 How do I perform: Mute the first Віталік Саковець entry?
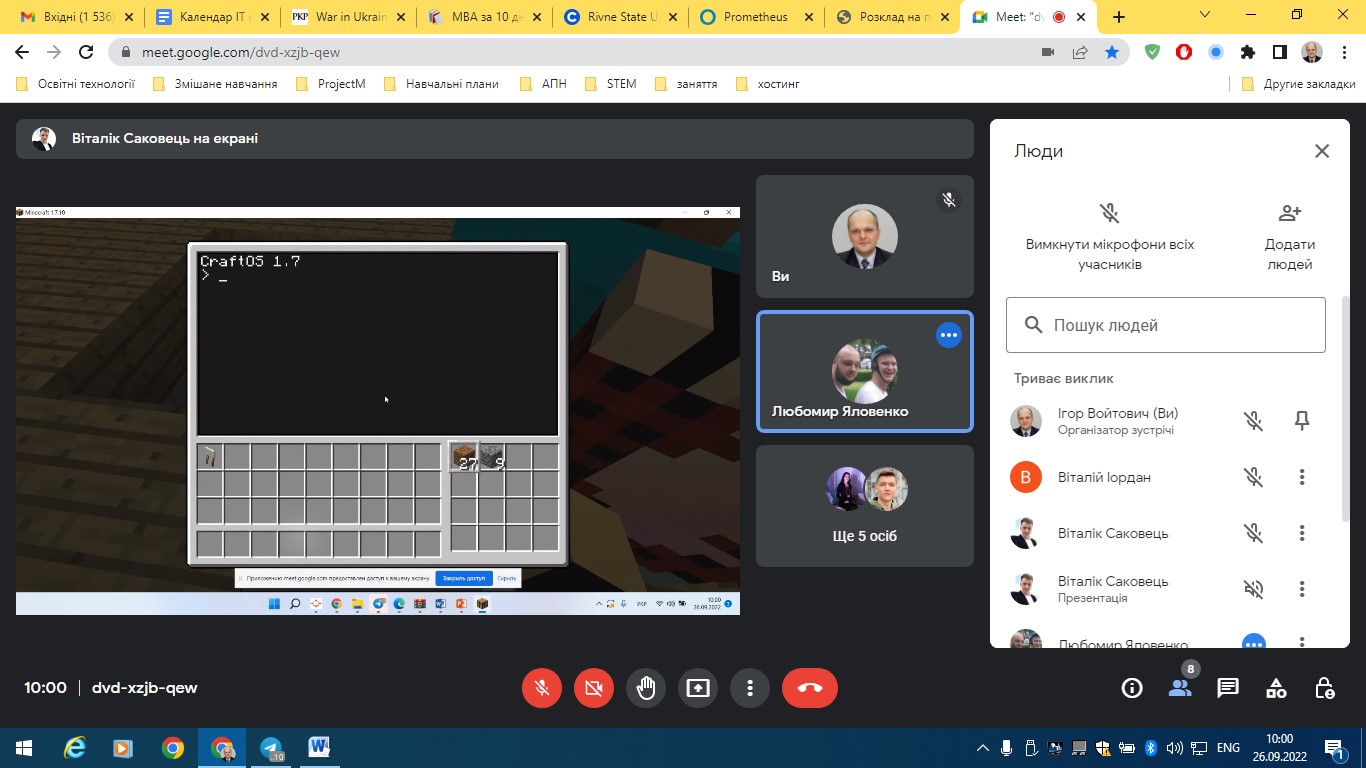(1254, 533)
